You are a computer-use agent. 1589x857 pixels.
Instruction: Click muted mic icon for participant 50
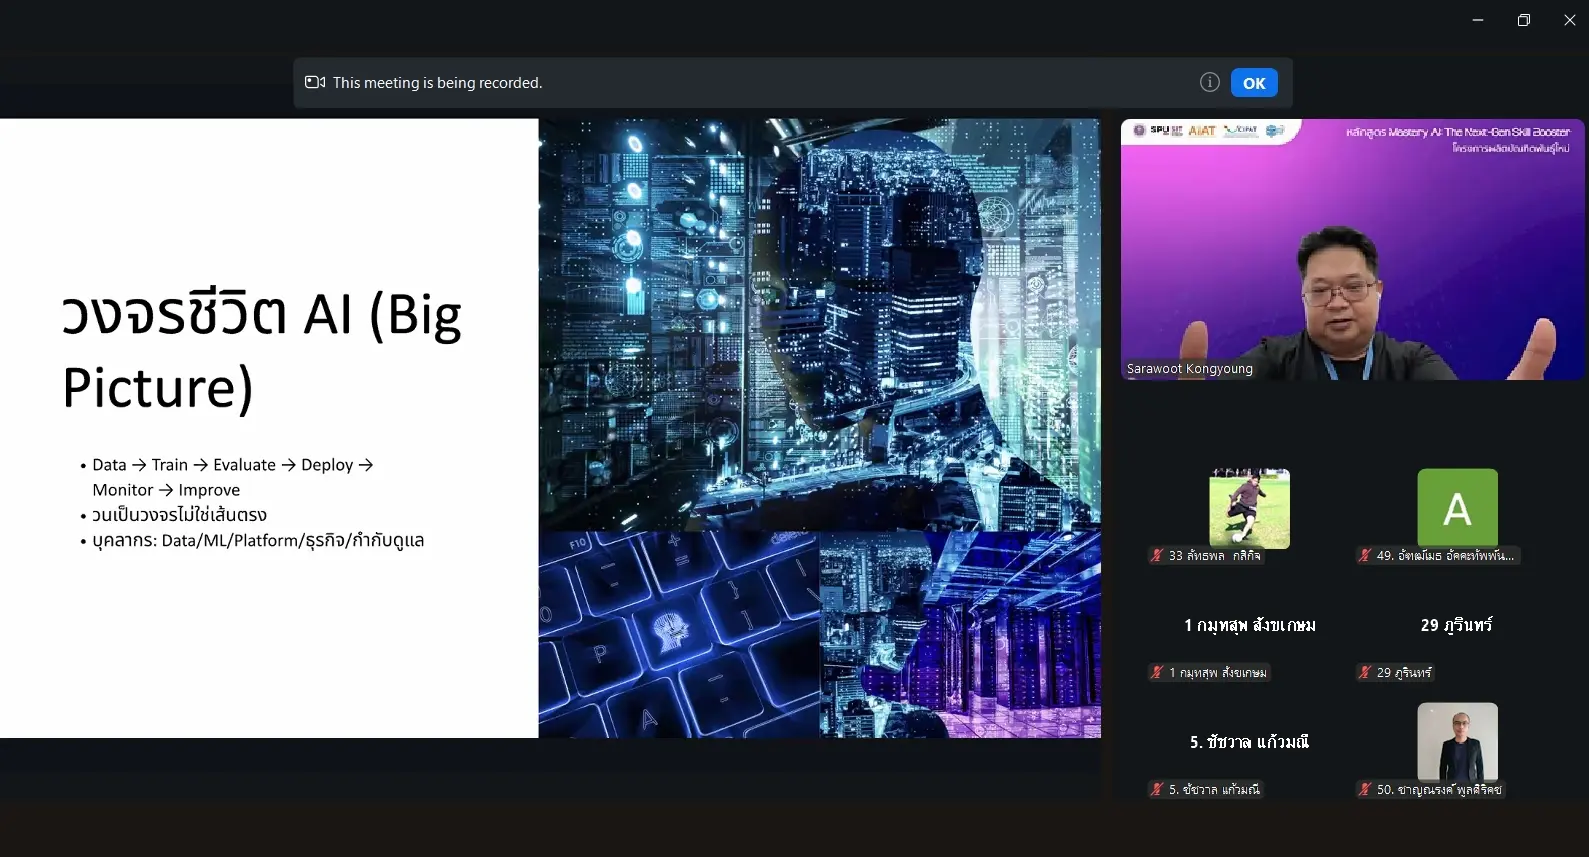(1365, 790)
